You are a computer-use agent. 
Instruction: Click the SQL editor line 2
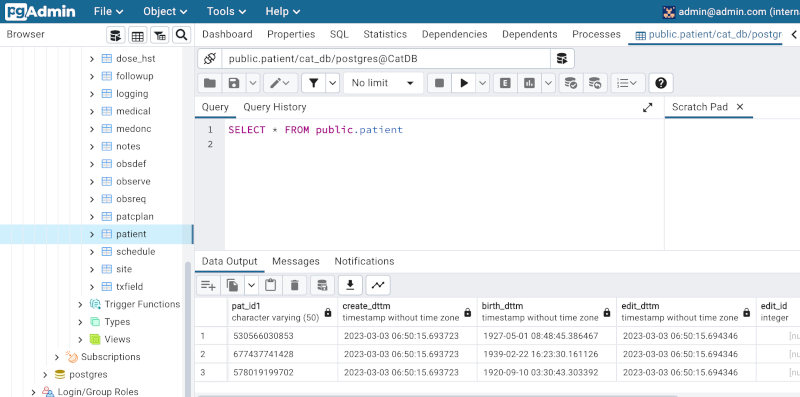tap(444, 144)
